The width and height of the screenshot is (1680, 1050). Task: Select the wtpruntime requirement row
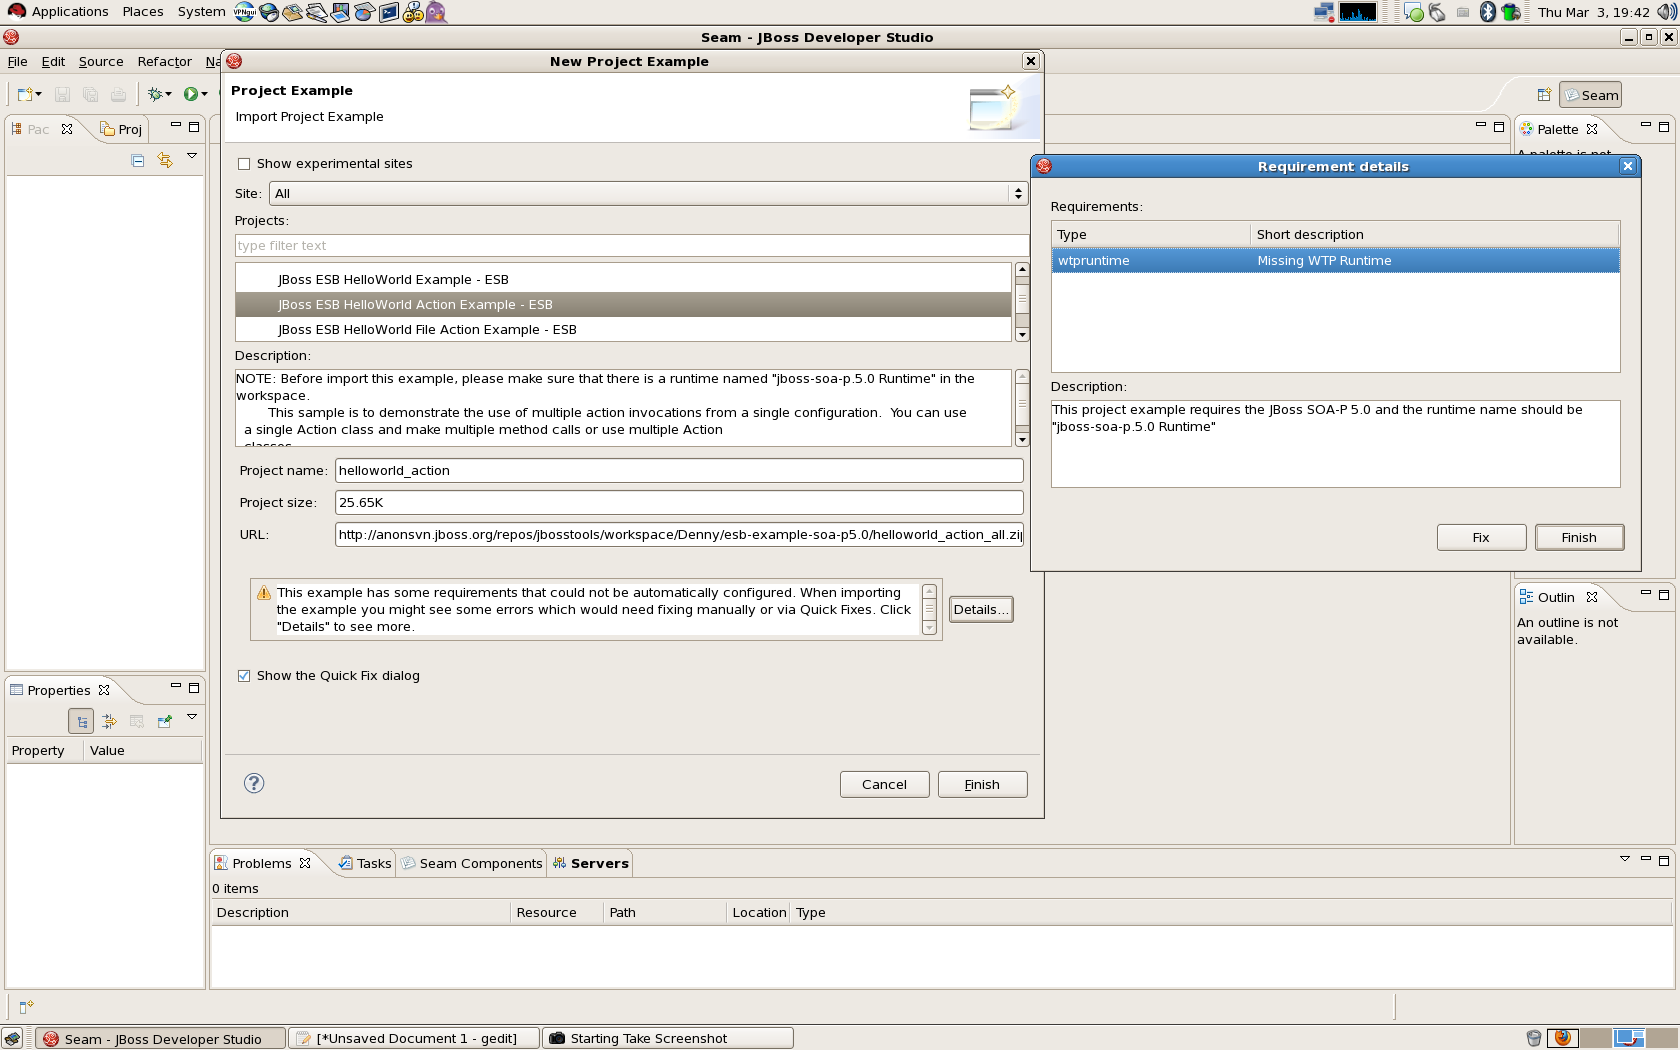click(x=1335, y=261)
